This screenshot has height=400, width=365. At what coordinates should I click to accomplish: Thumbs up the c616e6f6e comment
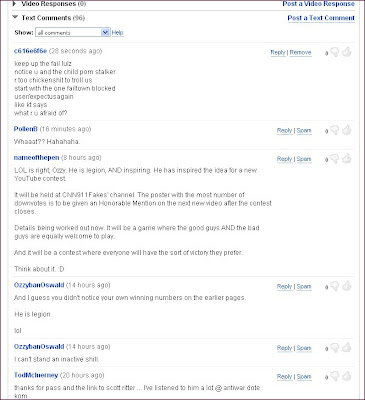click(347, 52)
